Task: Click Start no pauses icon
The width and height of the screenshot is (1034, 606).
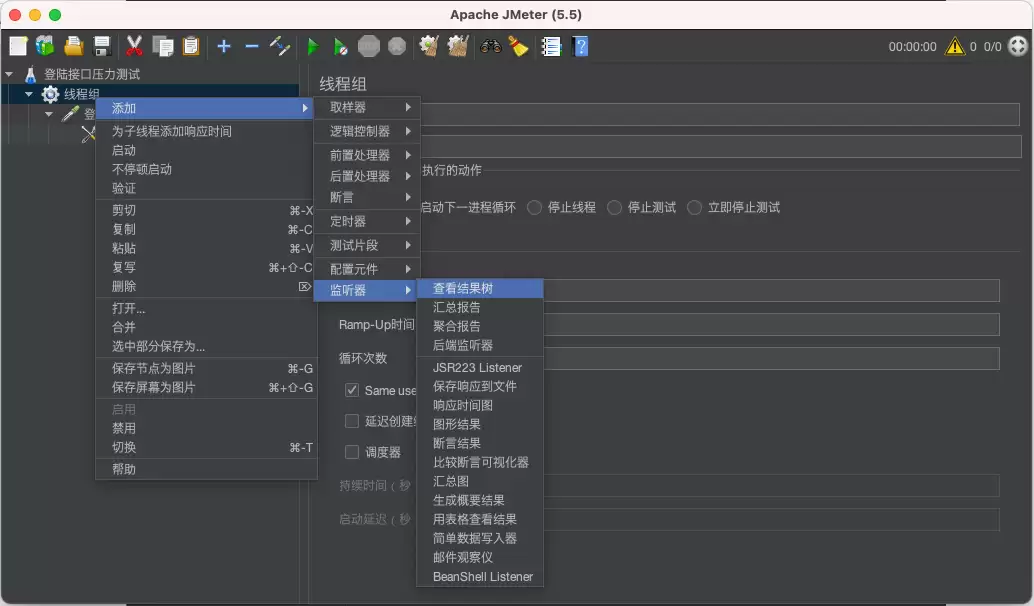Action: point(340,46)
